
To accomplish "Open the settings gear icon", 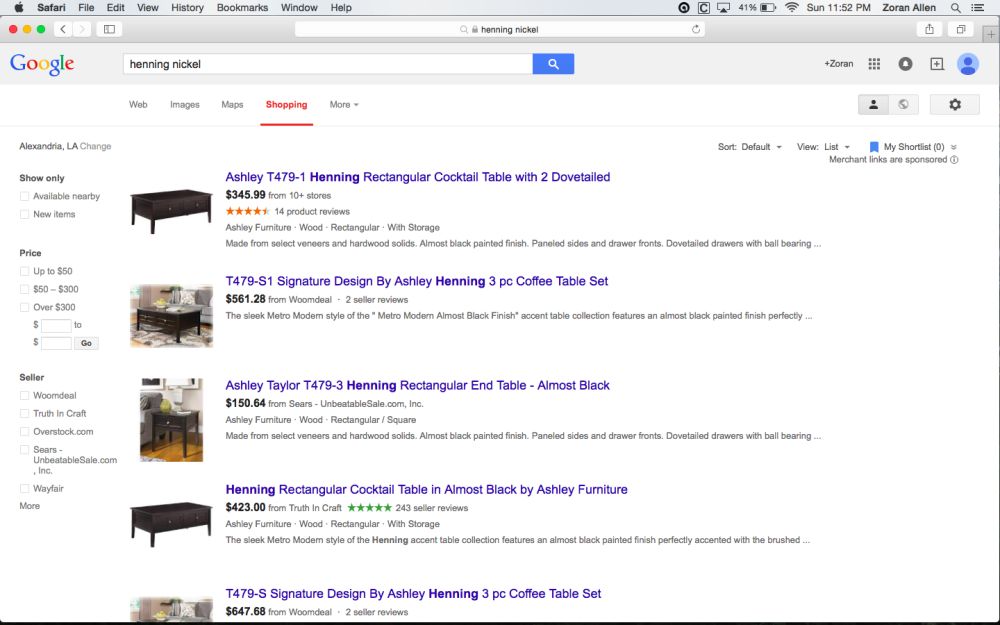I will click(x=955, y=105).
